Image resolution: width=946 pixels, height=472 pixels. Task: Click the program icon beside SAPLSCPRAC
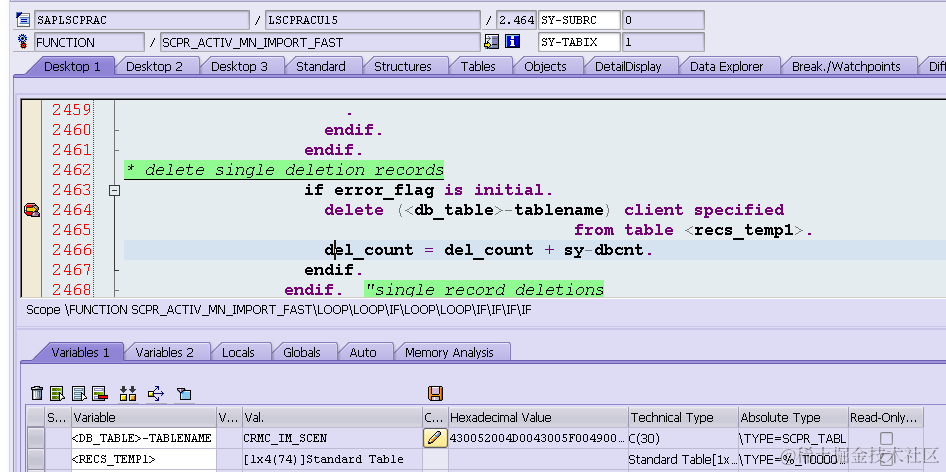pyautogui.click(x=23, y=19)
